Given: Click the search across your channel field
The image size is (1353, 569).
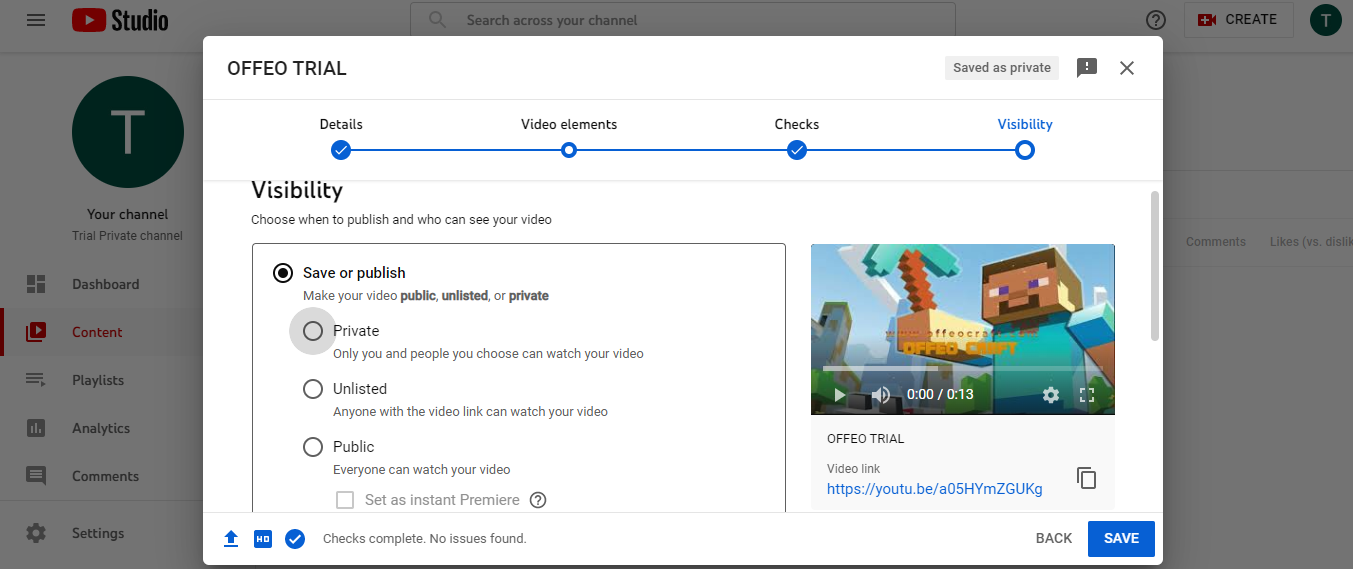Looking at the screenshot, I should 683,20.
